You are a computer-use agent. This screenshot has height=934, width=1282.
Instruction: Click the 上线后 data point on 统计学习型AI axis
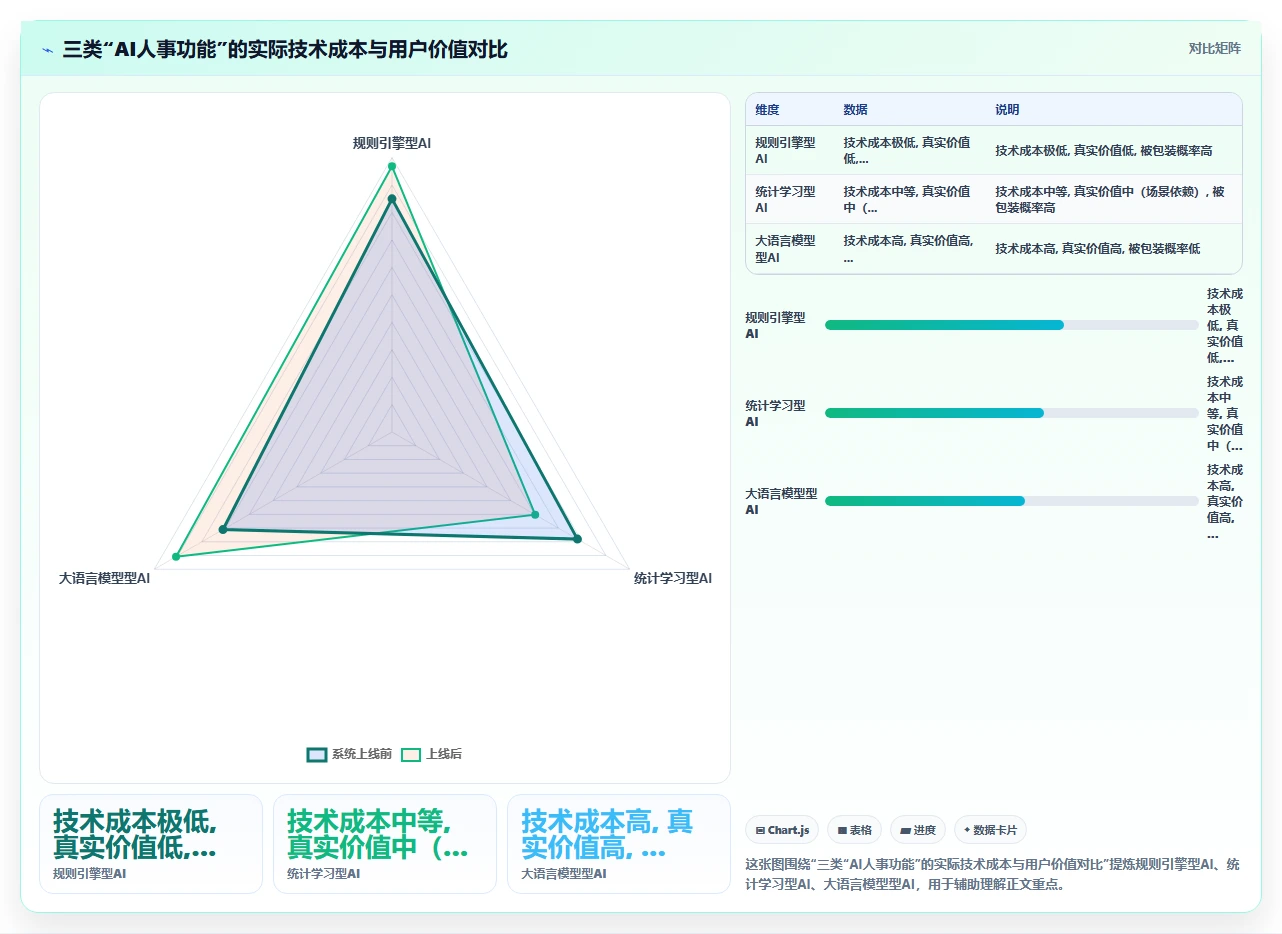[535, 515]
